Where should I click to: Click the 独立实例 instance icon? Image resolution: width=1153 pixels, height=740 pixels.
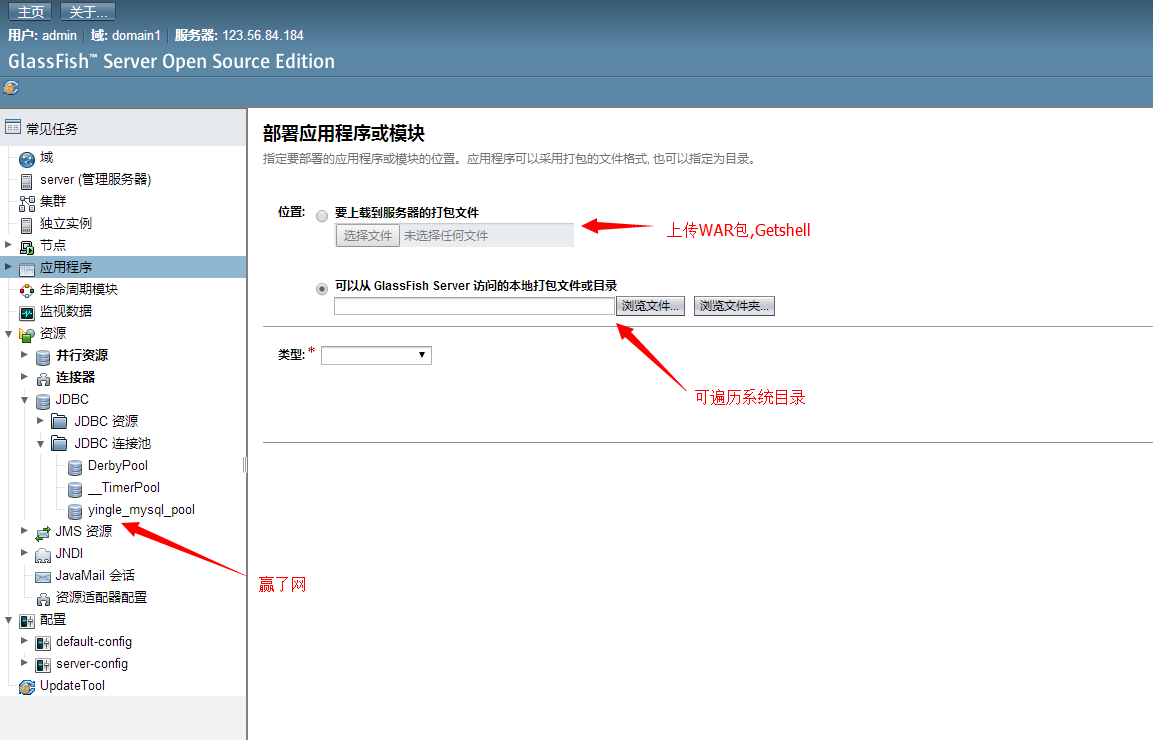point(26,225)
